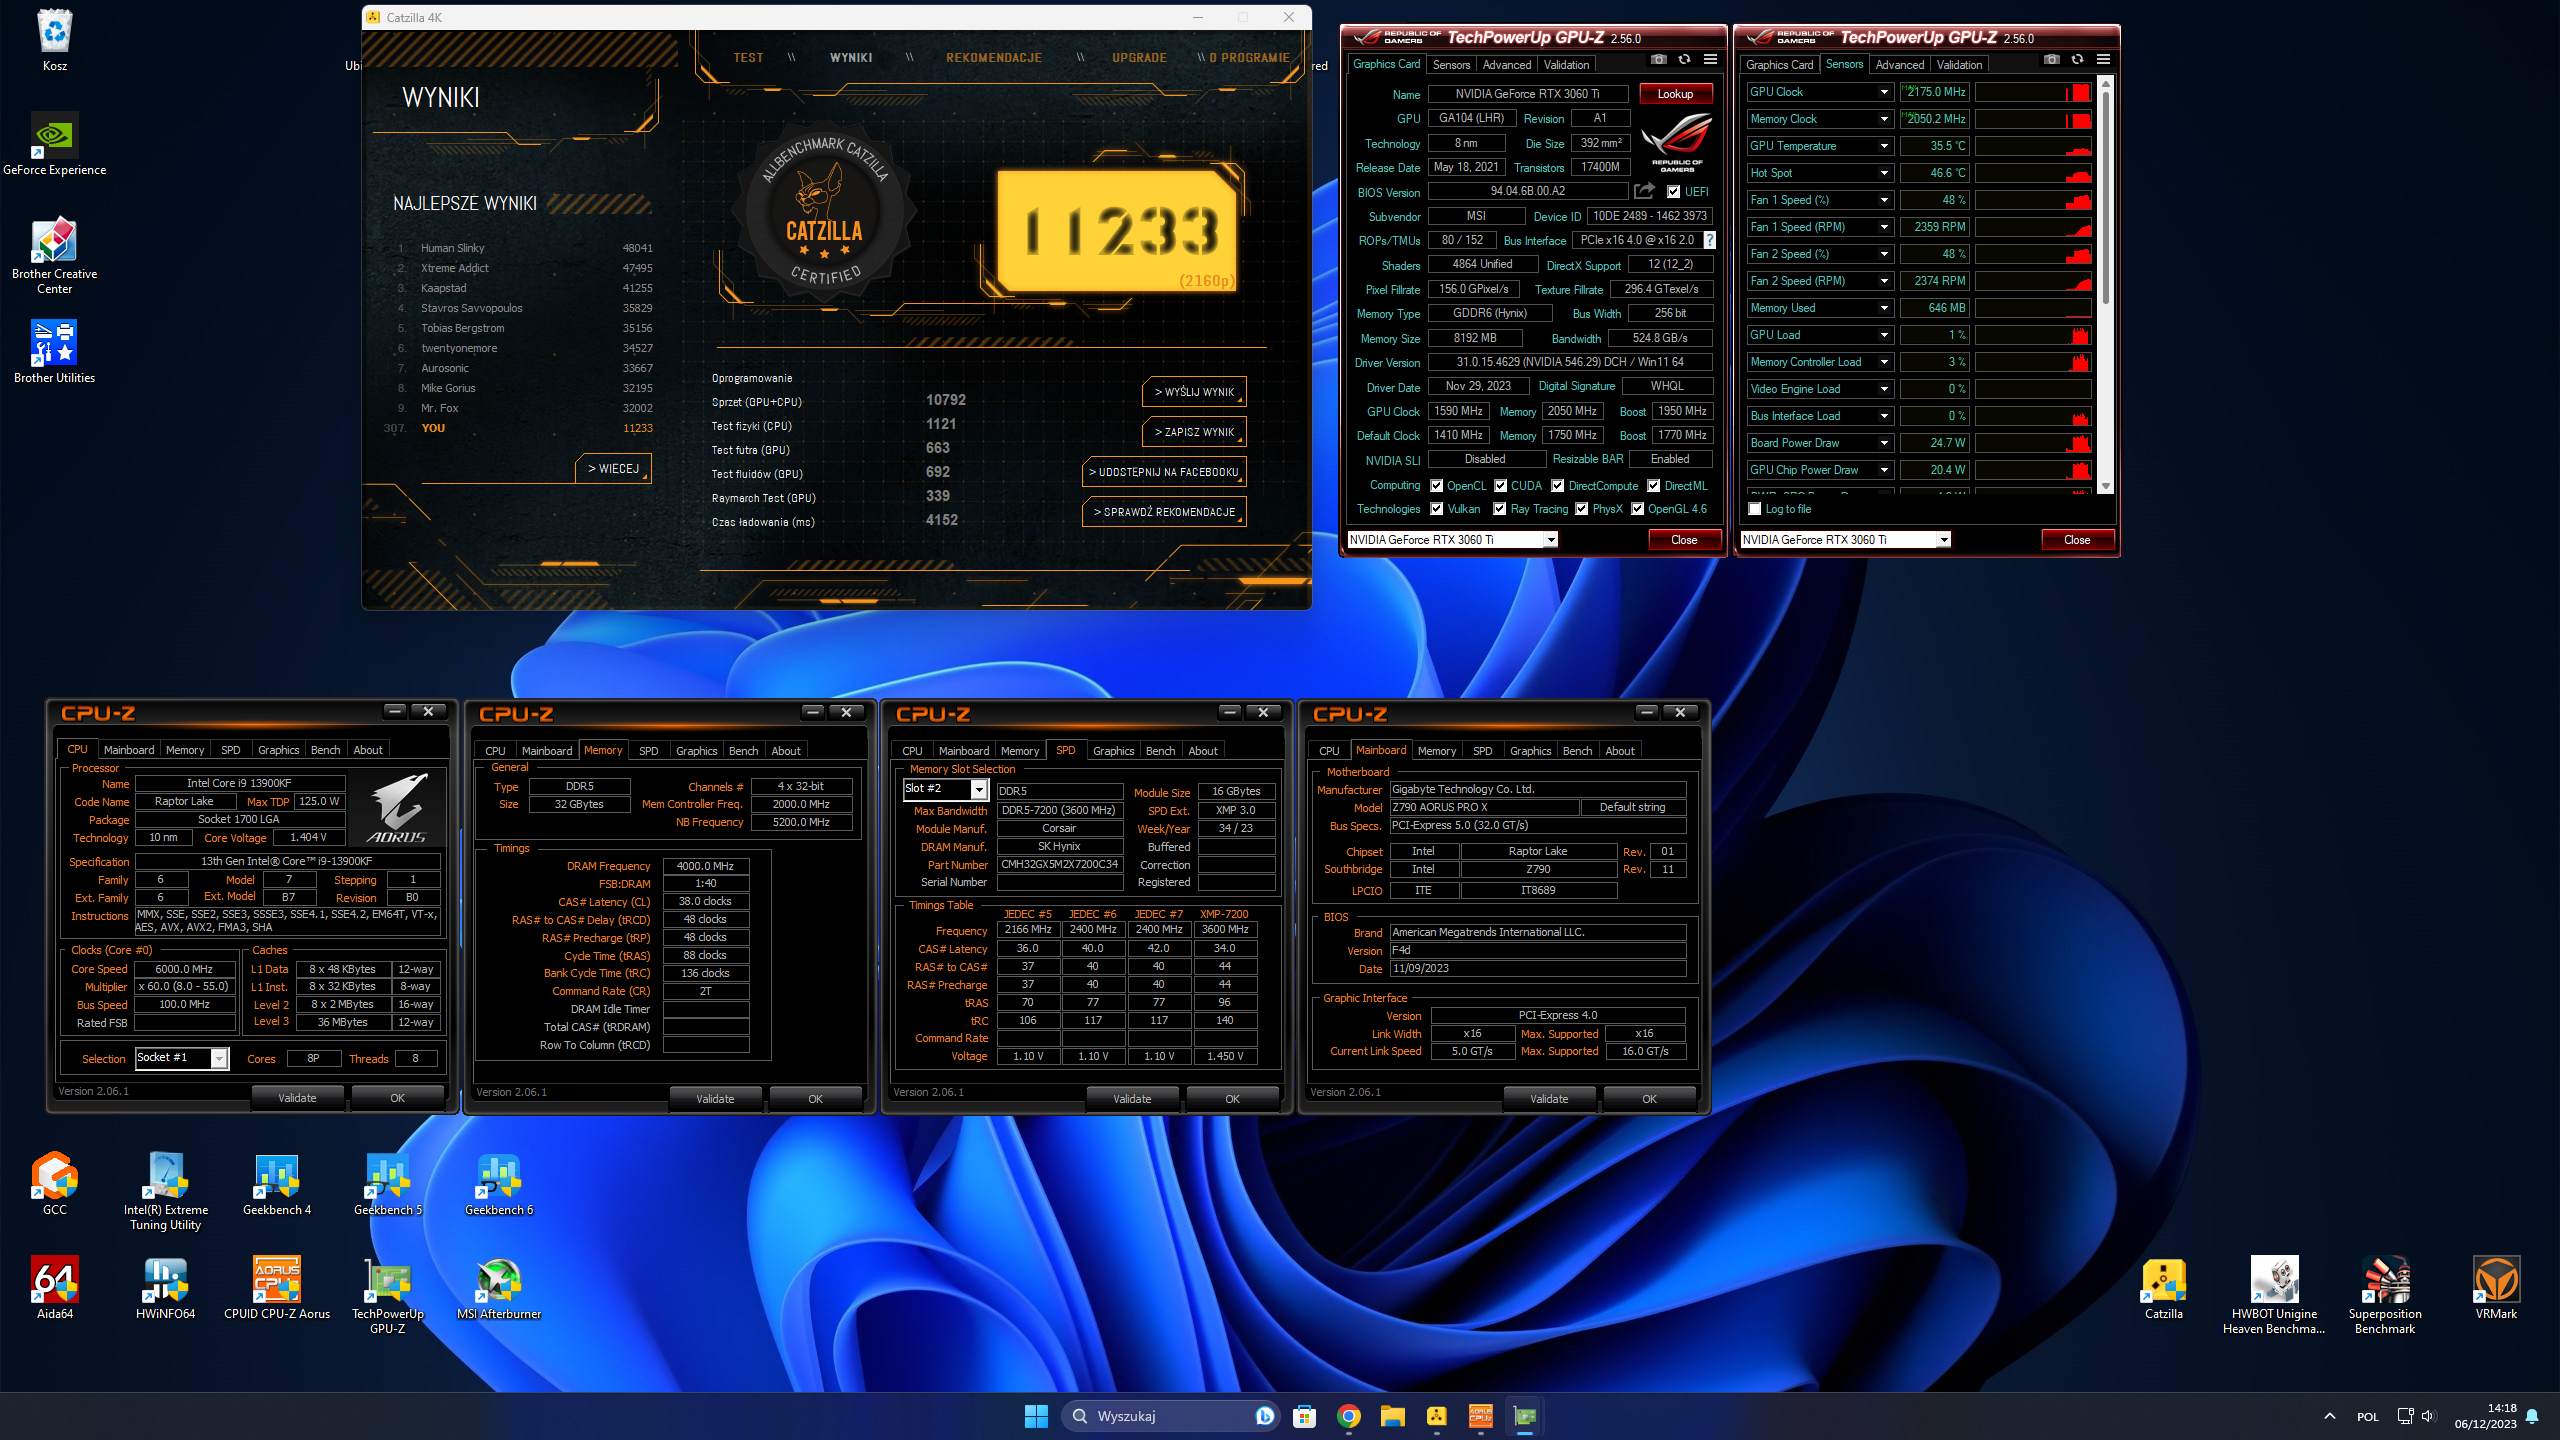
Task: Switch to UPGRADE tab in Catzilla
Action: point(1139,58)
